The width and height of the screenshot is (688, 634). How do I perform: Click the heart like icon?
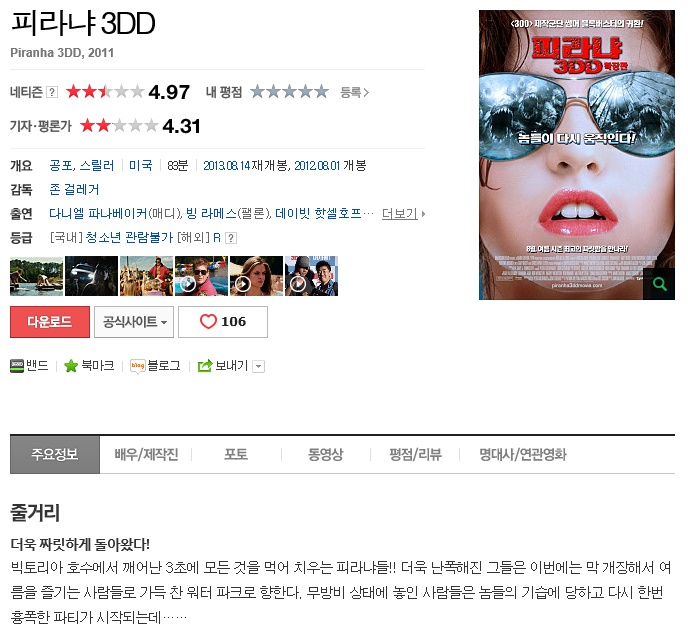coord(209,322)
